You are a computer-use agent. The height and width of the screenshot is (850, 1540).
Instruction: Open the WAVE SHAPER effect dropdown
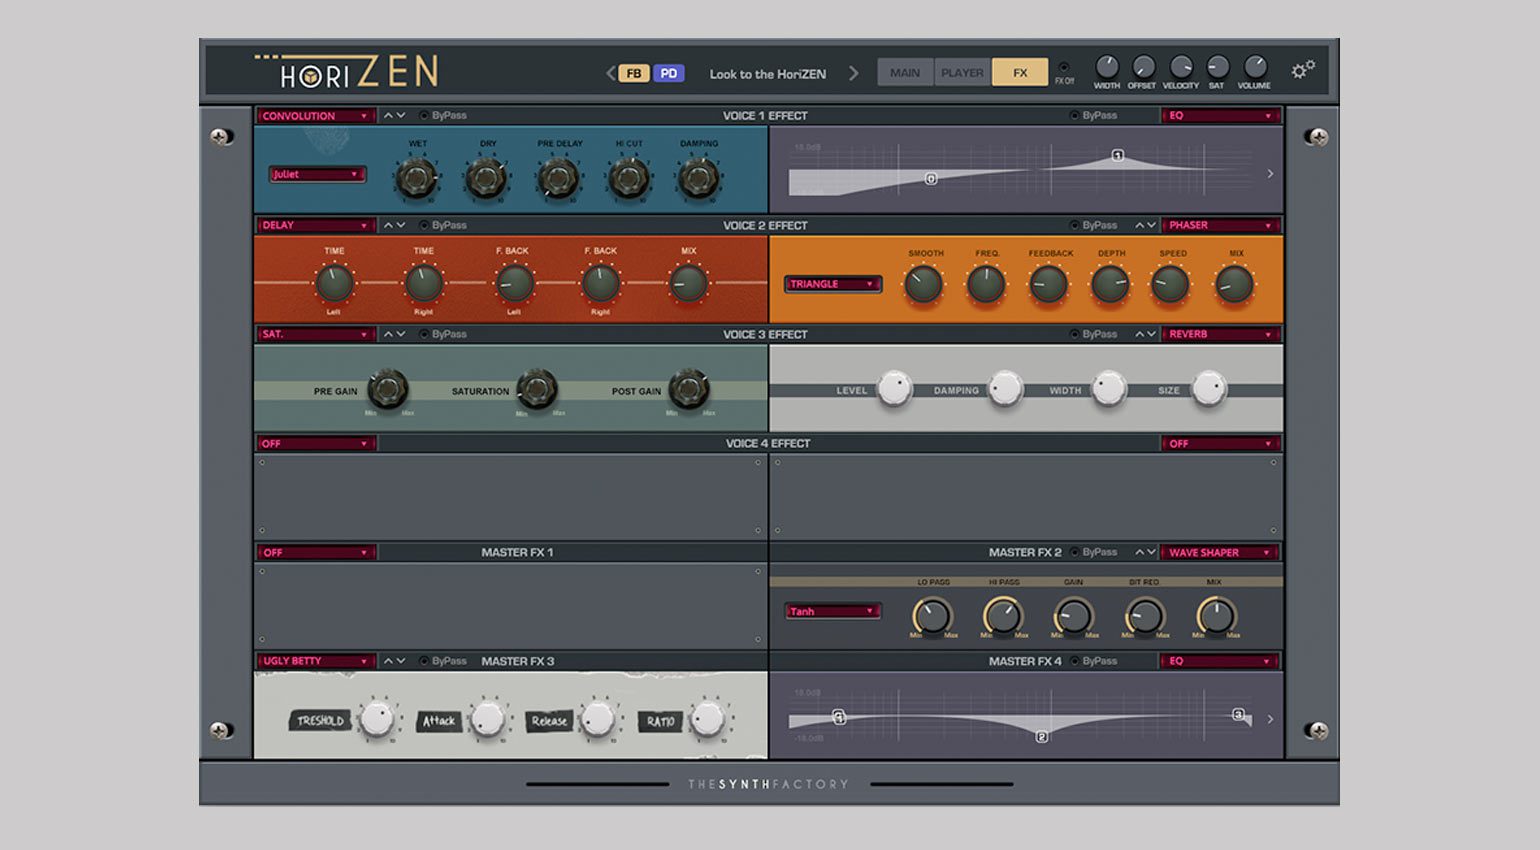1221,552
